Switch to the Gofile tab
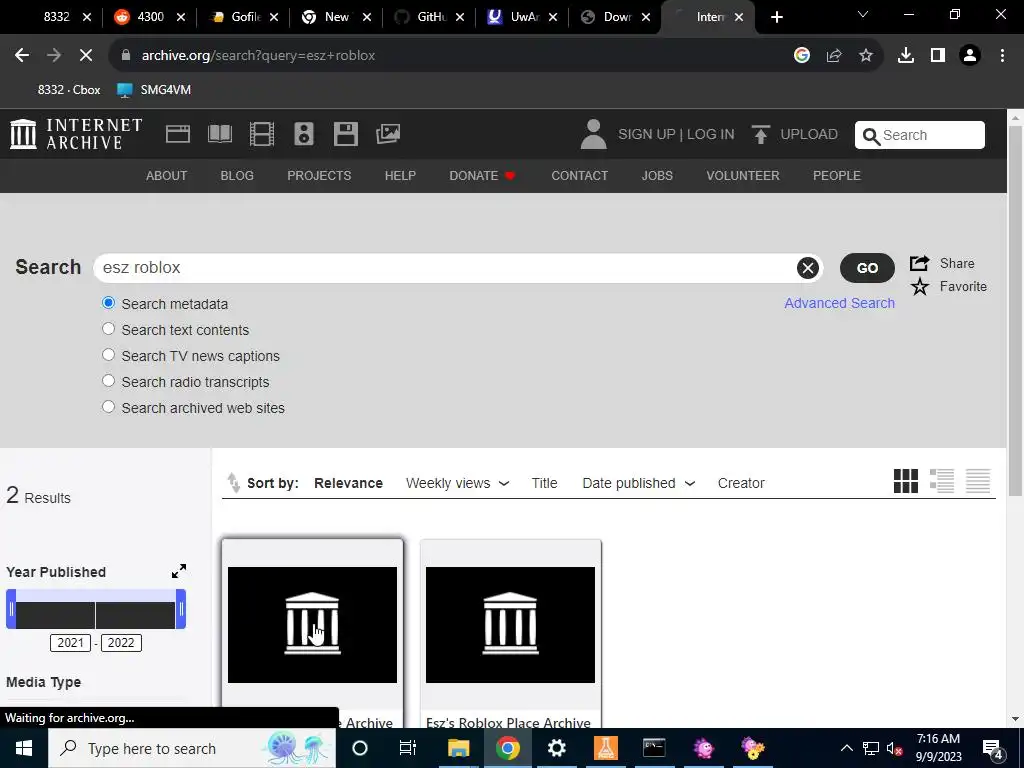 pos(244,17)
